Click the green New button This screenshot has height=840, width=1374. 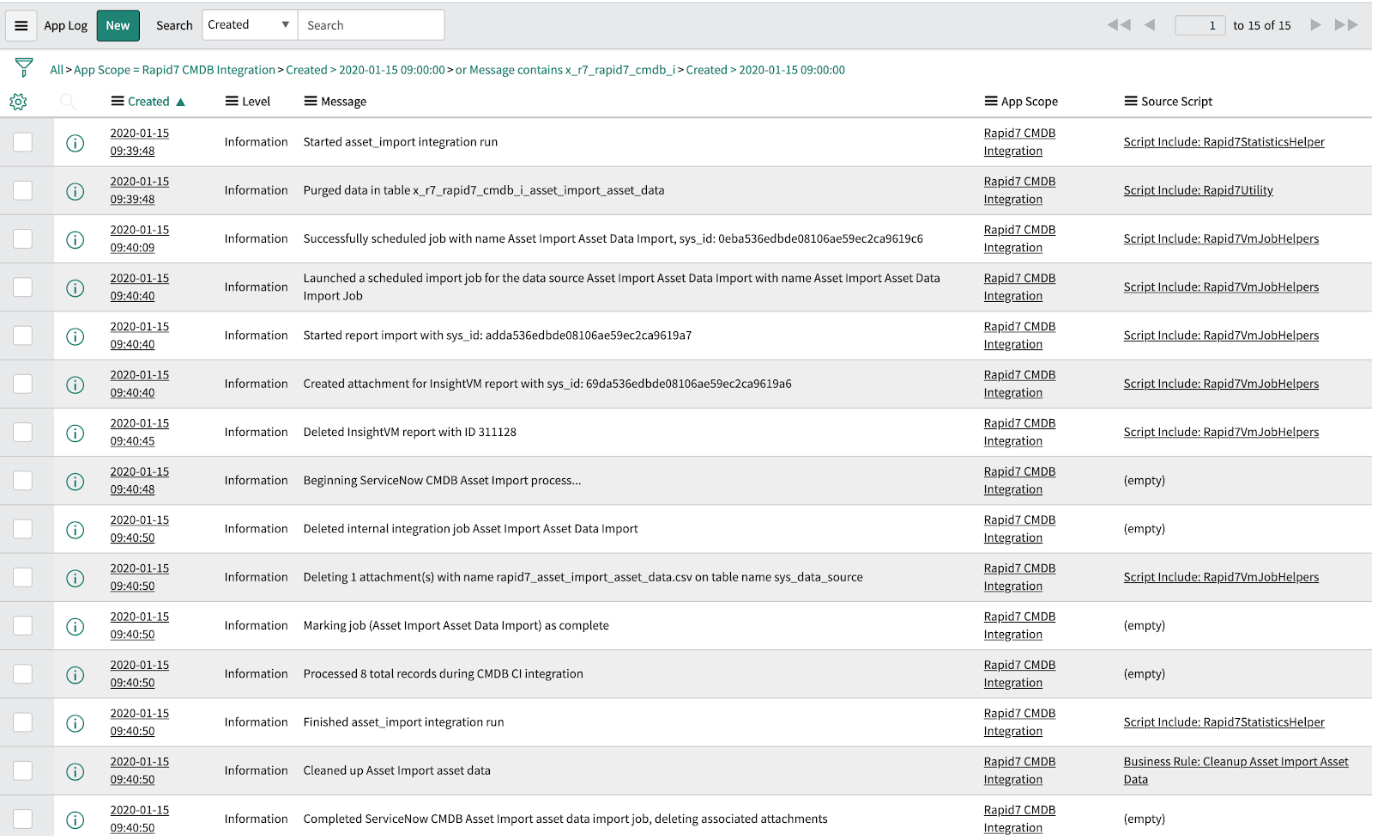[x=118, y=26]
